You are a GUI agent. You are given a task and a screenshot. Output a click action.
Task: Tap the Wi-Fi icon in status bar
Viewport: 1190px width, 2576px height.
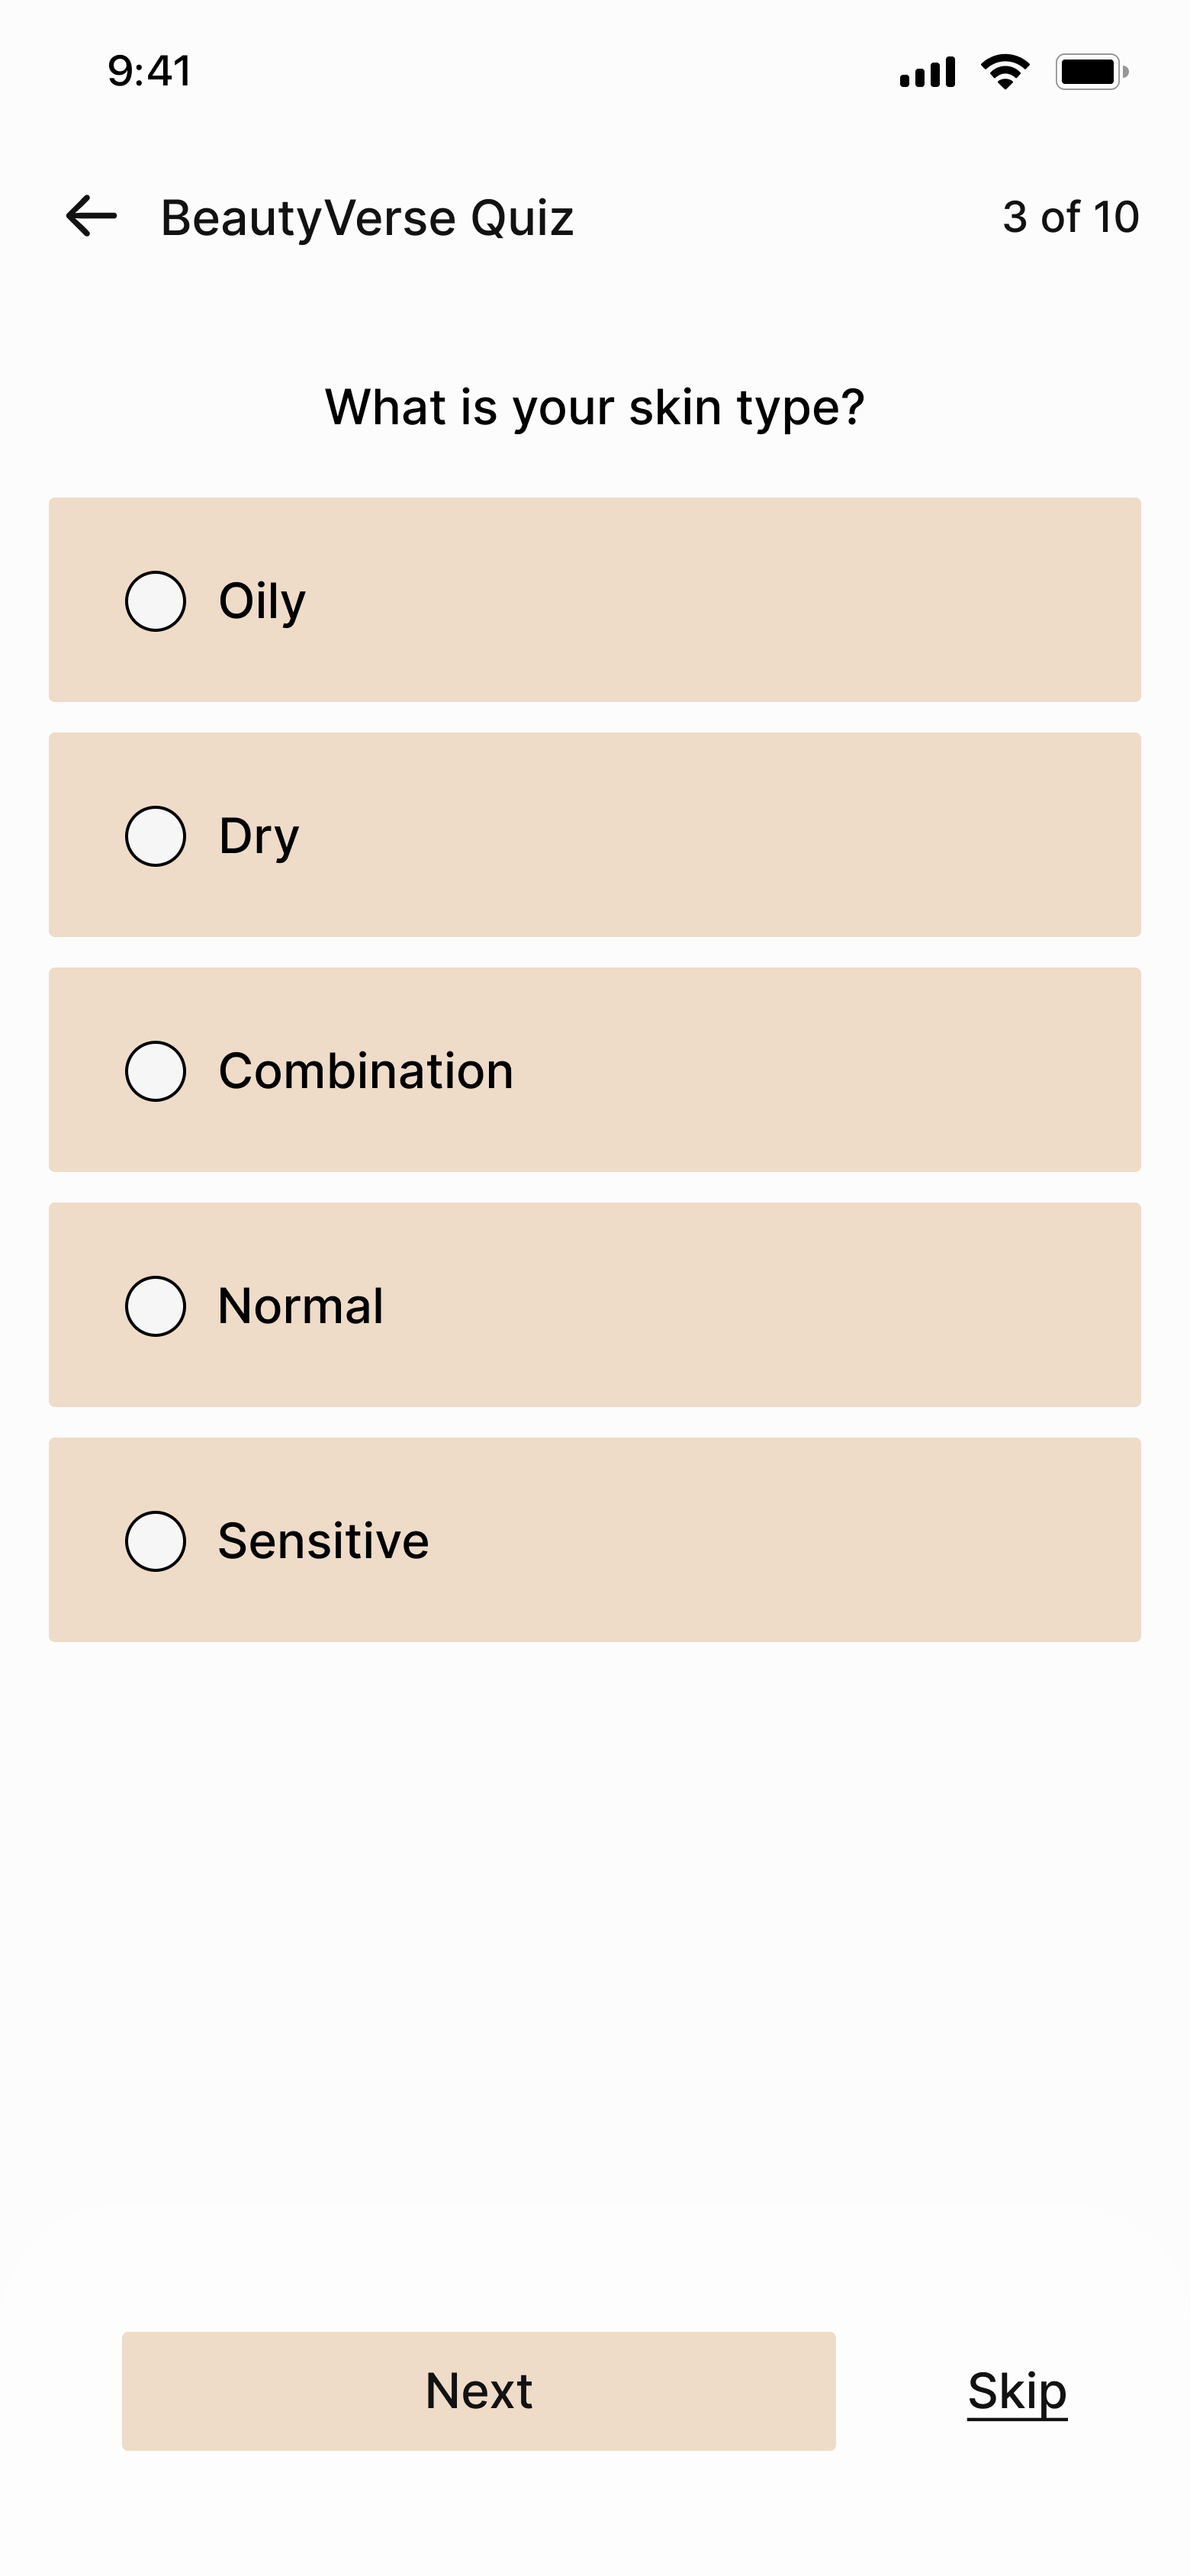(x=1005, y=72)
